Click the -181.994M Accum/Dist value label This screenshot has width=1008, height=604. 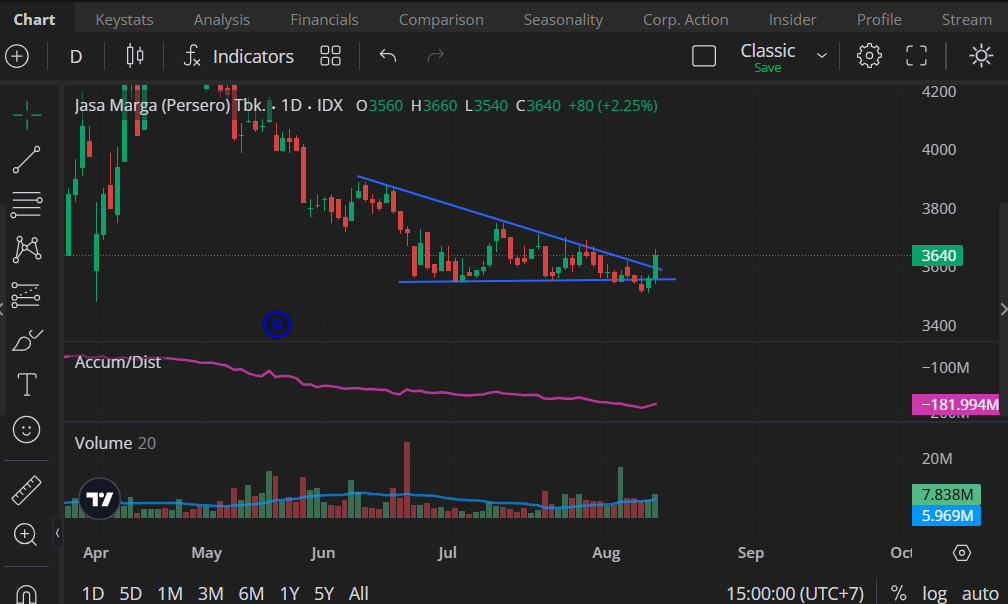[956, 405]
